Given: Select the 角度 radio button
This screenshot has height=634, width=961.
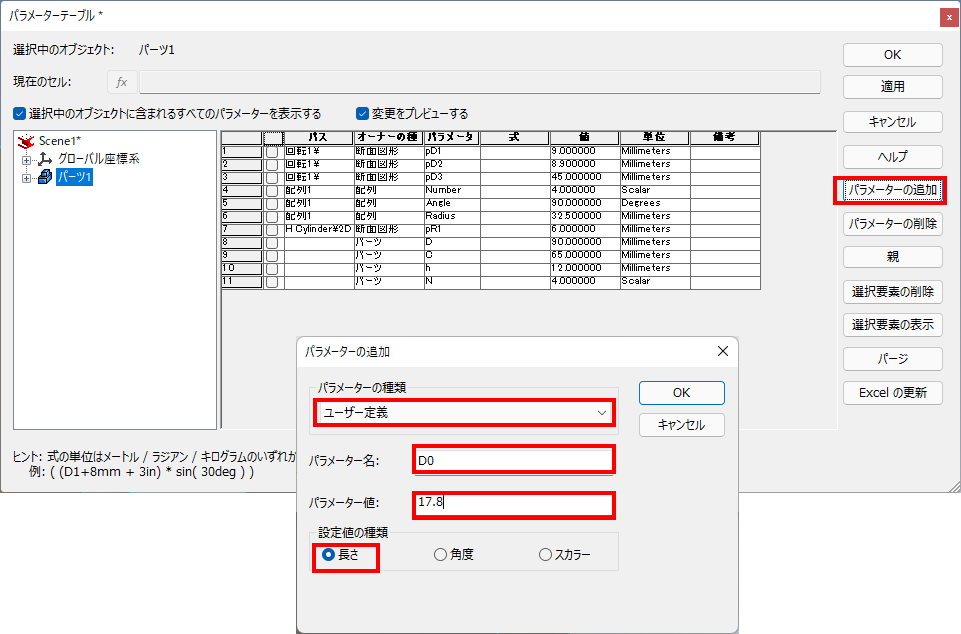Looking at the screenshot, I should pyautogui.click(x=440, y=555).
